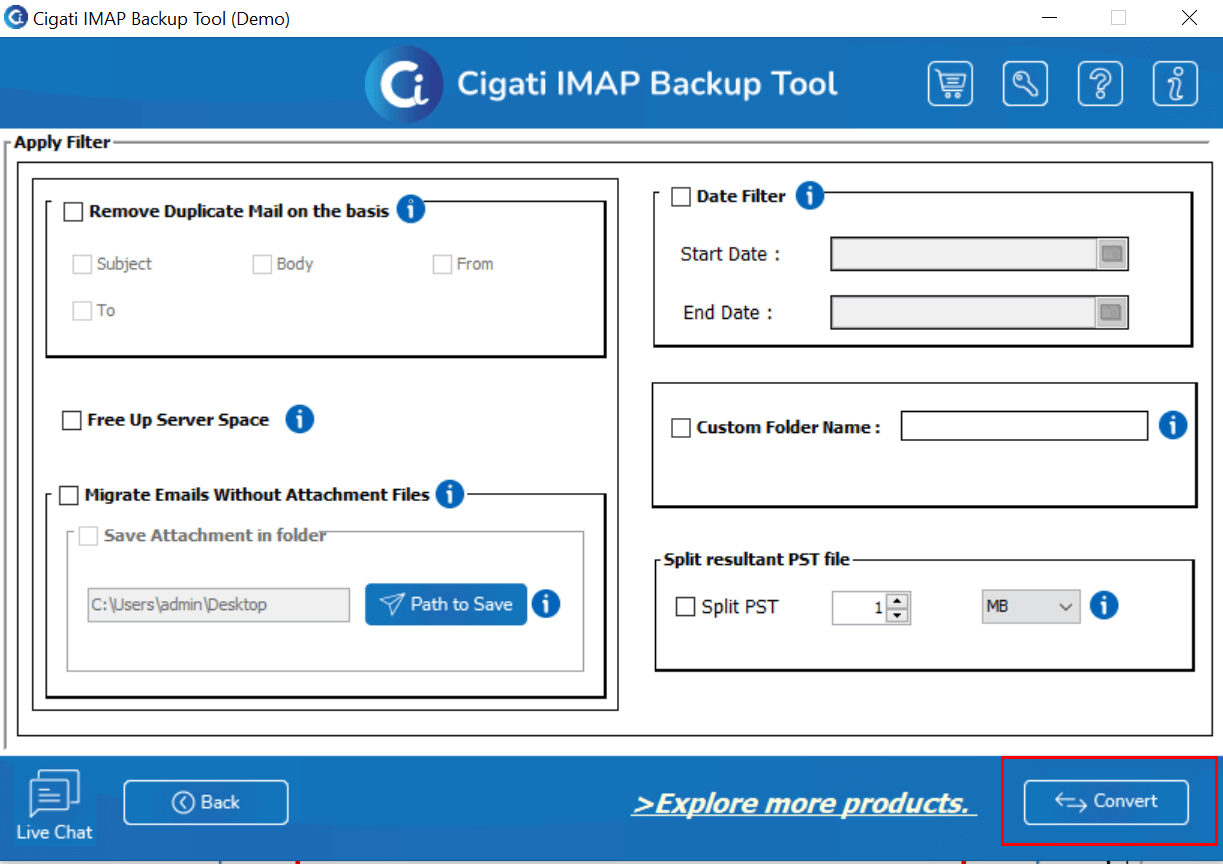The width and height of the screenshot is (1223, 864).
Task: Enable Migrate Emails Without Attachment Files
Action: pos(69,495)
